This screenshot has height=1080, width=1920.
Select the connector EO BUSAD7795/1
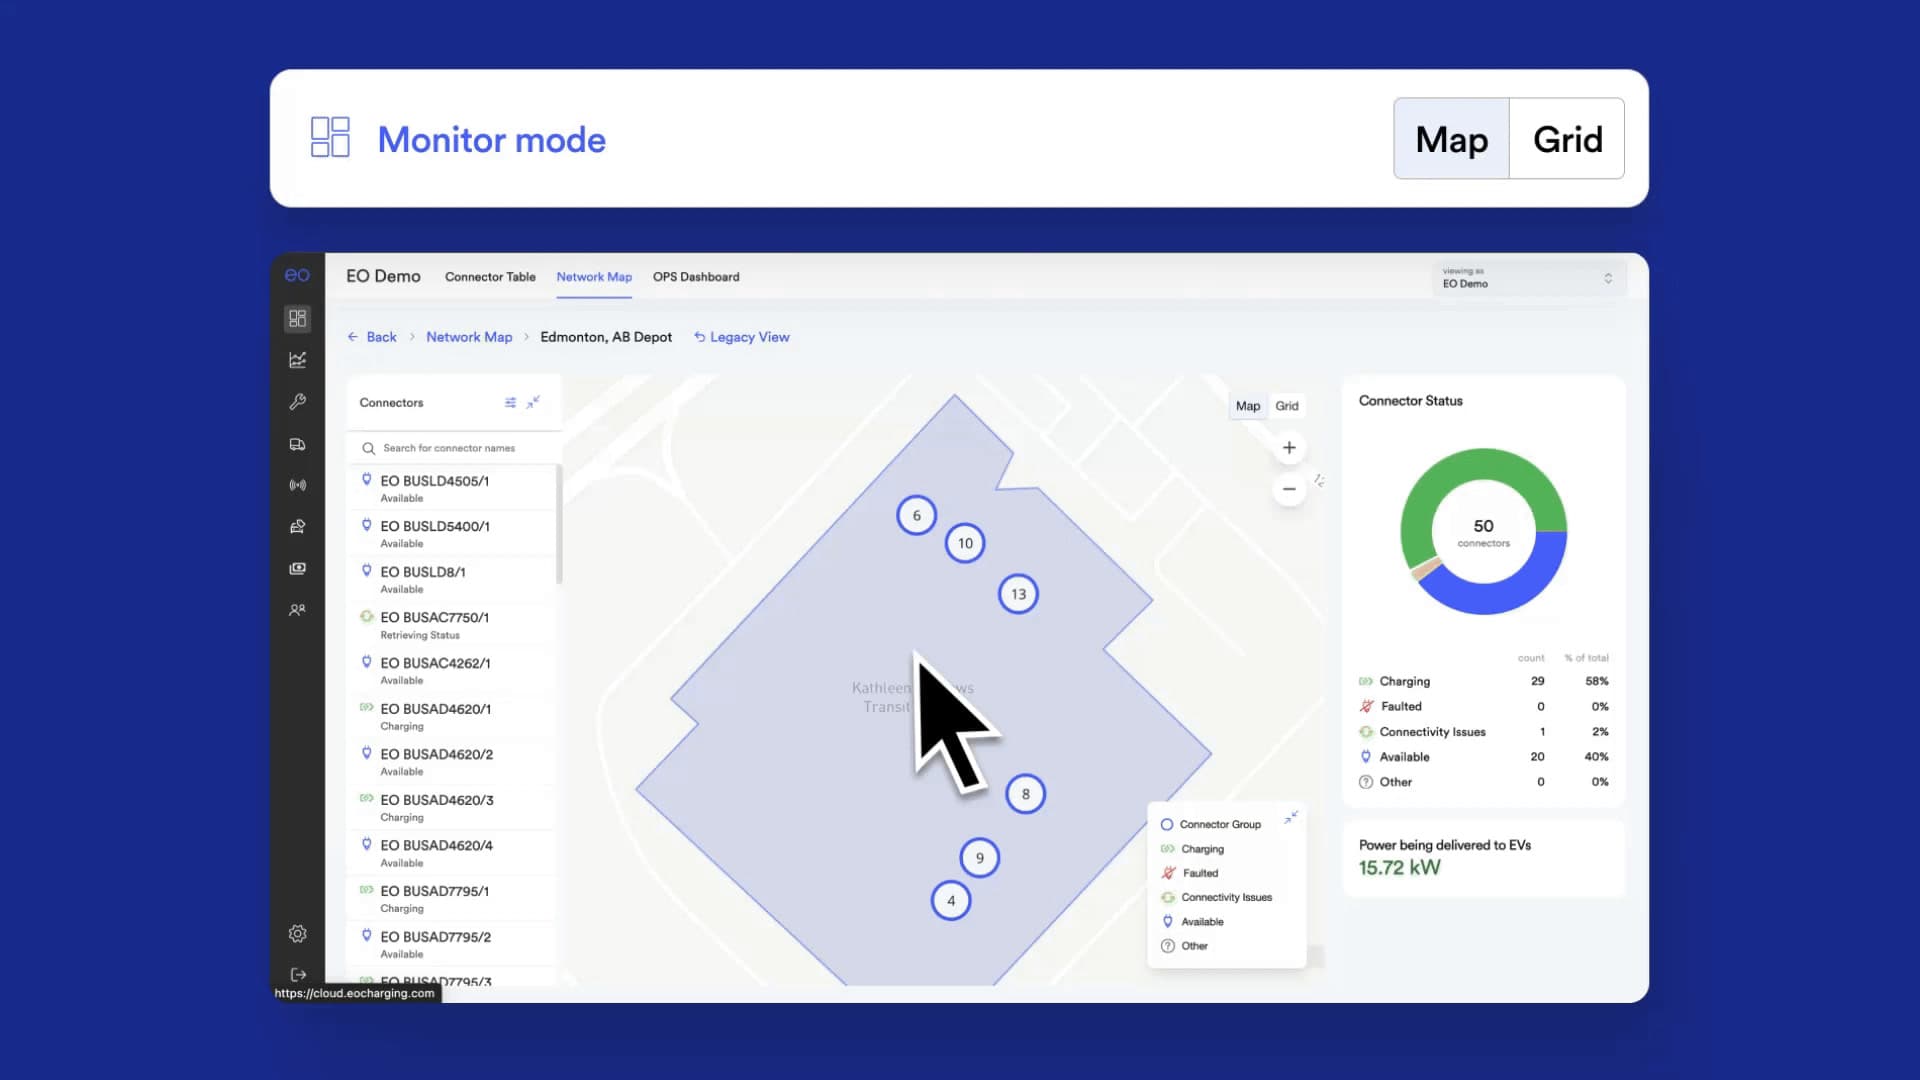tap(452, 898)
